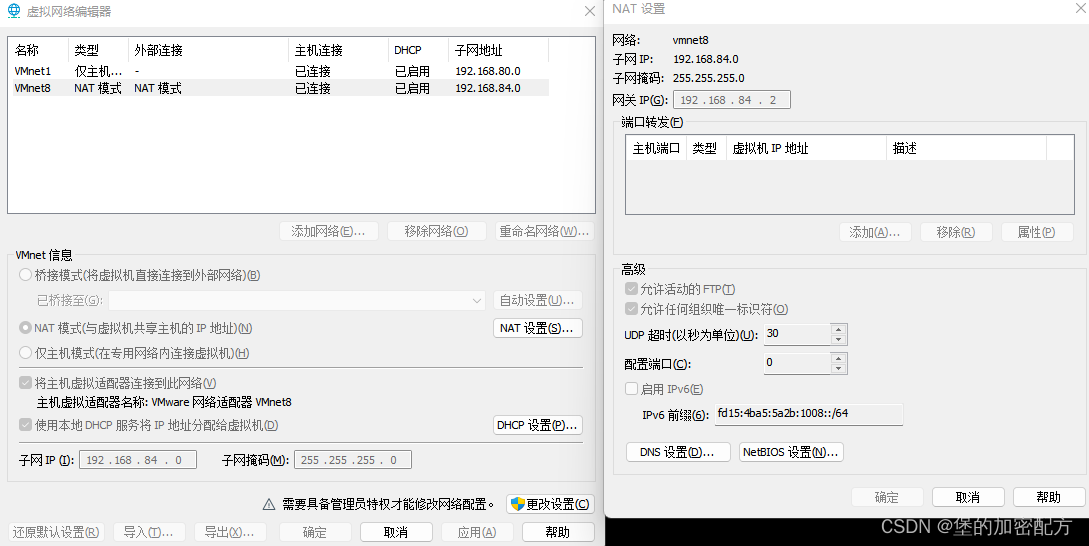
Task: Click the 描述 column header in port forwarding
Action: click(966, 148)
